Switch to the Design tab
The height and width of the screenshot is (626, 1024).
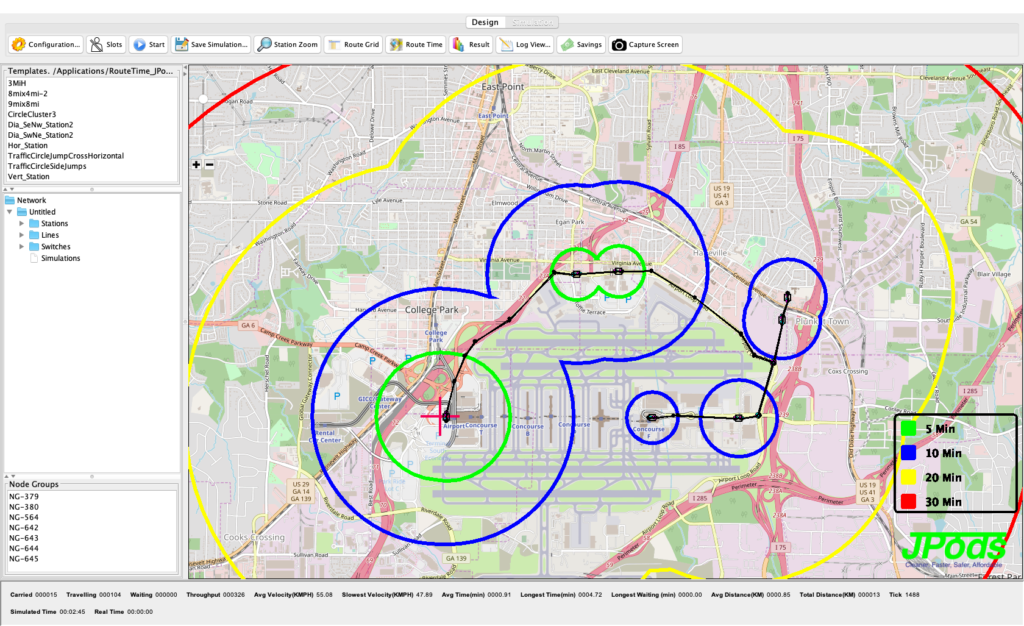coord(484,21)
